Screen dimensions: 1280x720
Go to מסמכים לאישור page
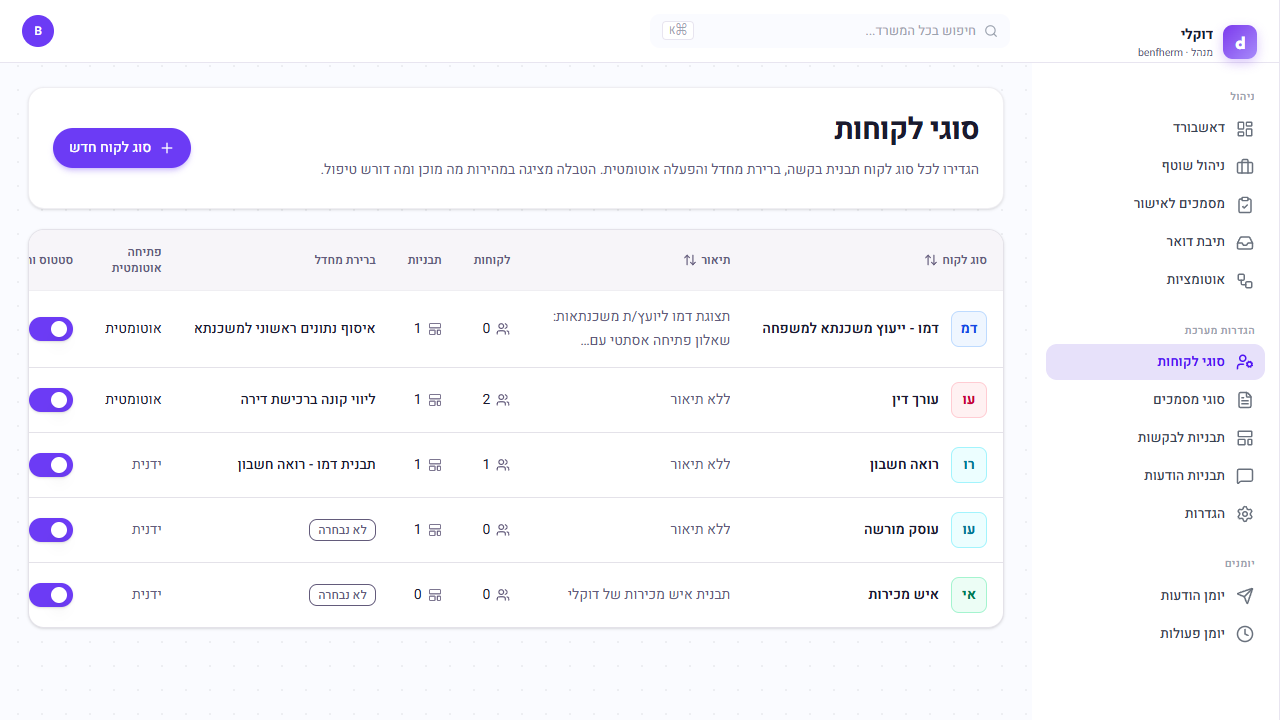pyautogui.click(x=1156, y=204)
